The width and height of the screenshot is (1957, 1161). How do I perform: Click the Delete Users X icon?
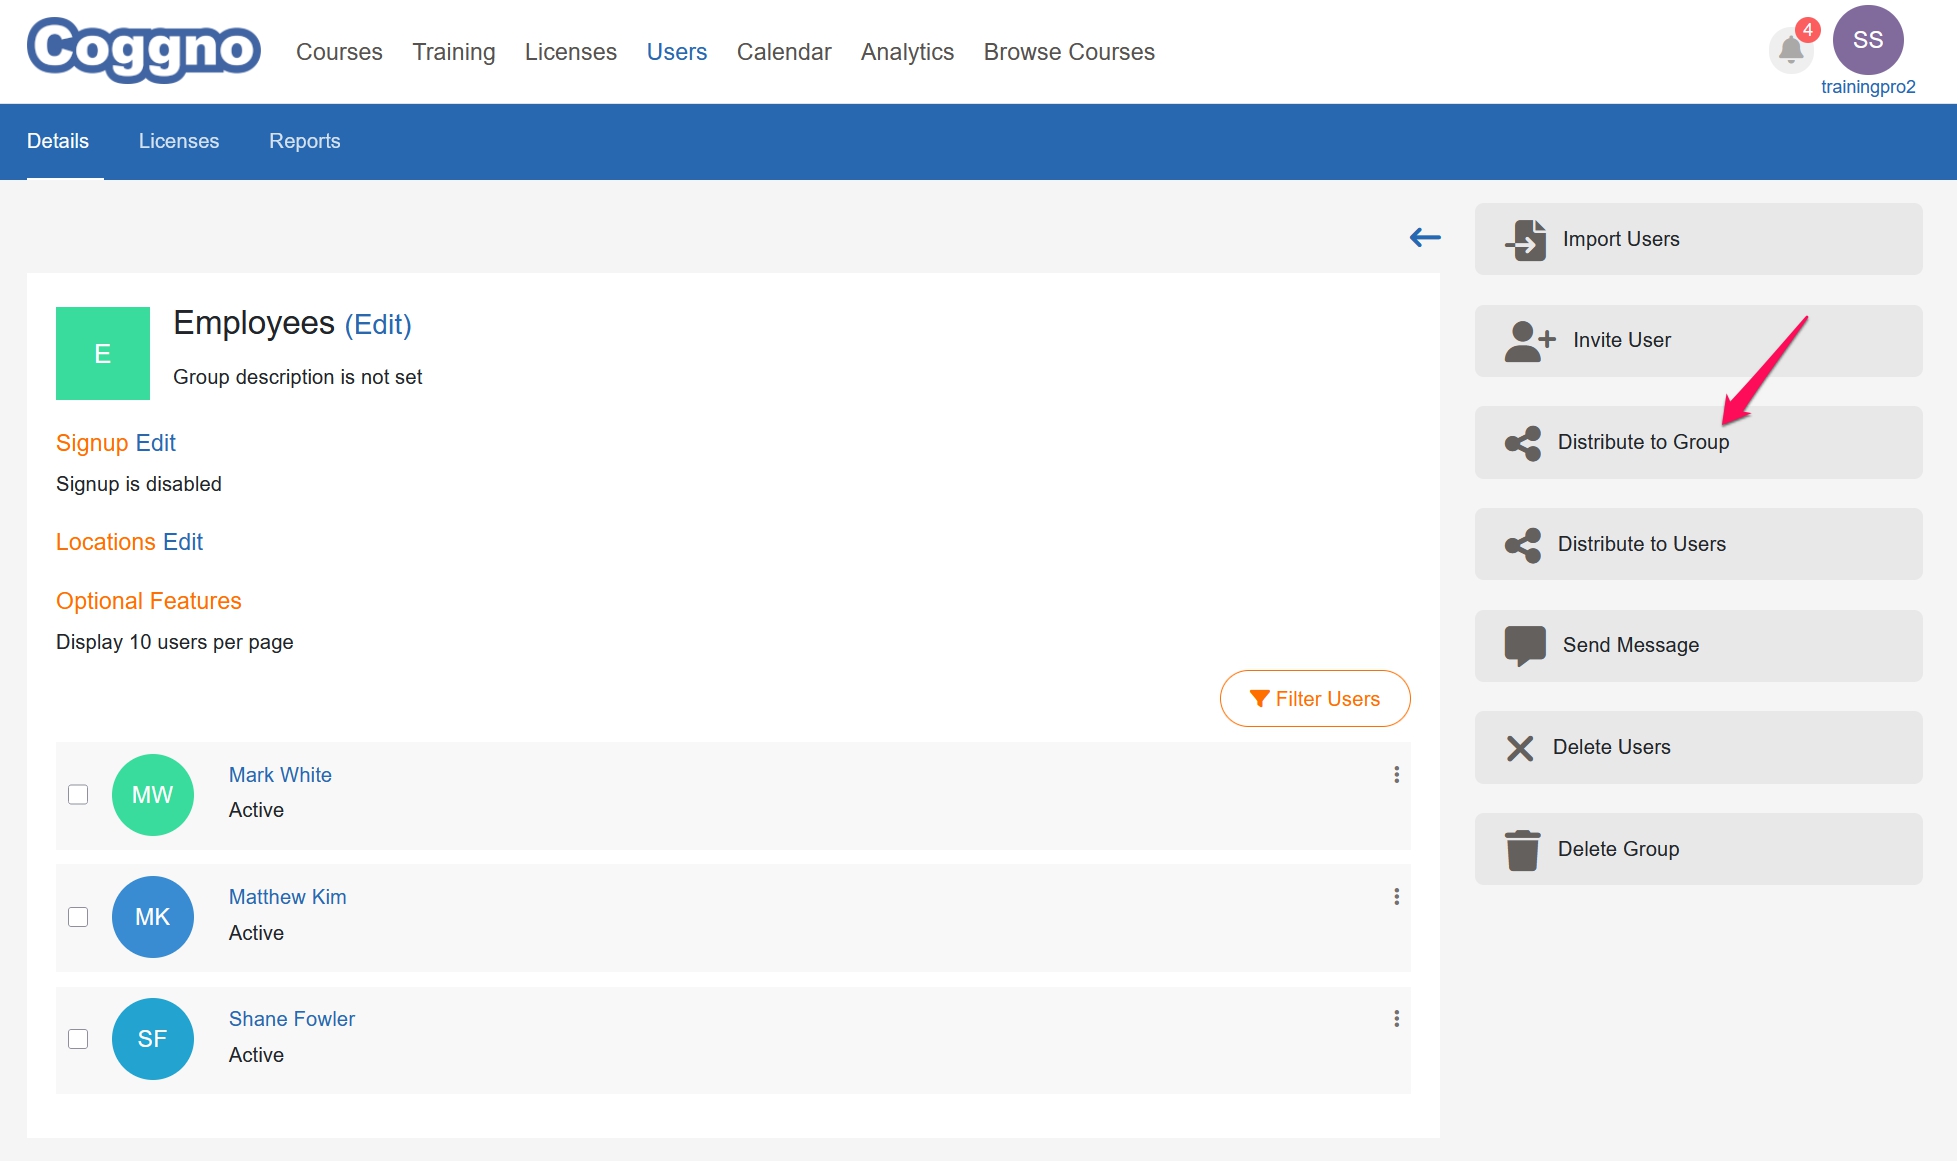(1520, 748)
